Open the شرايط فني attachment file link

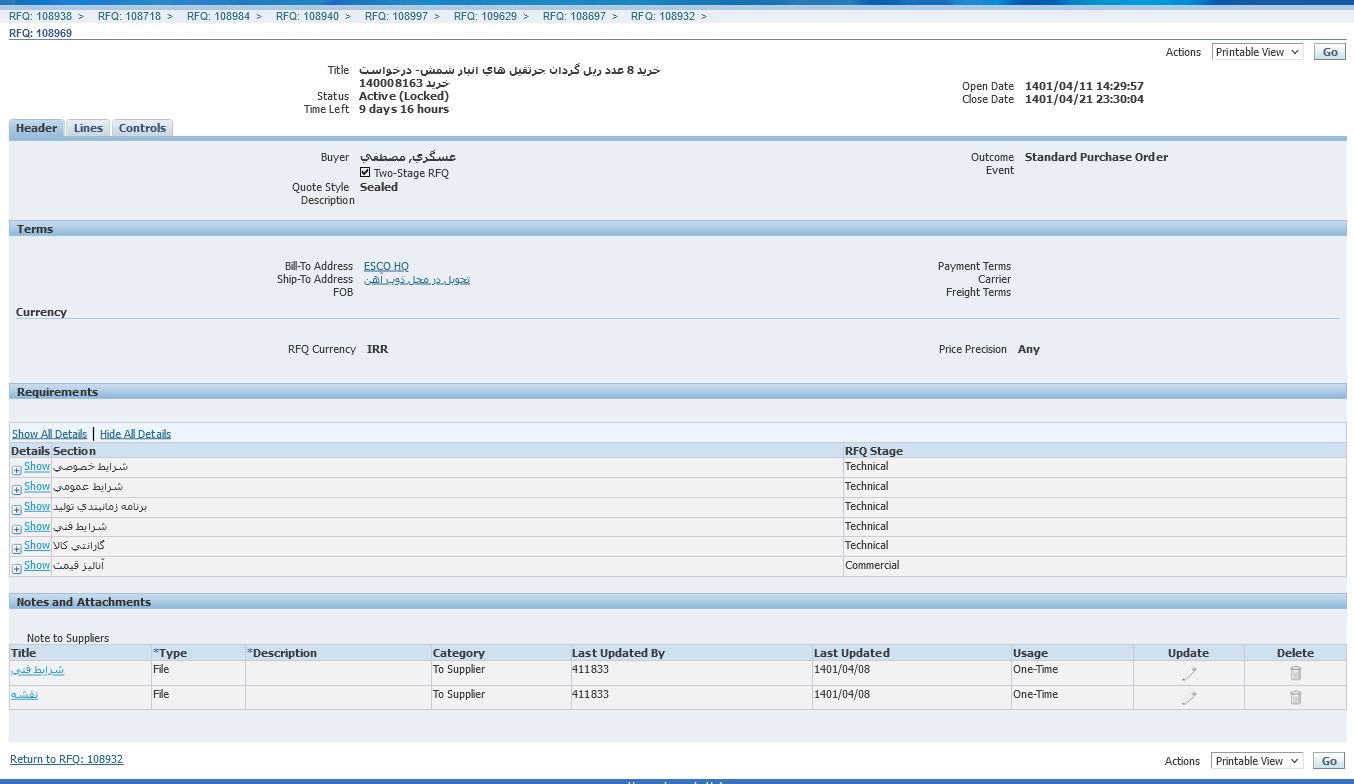(x=38, y=669)
